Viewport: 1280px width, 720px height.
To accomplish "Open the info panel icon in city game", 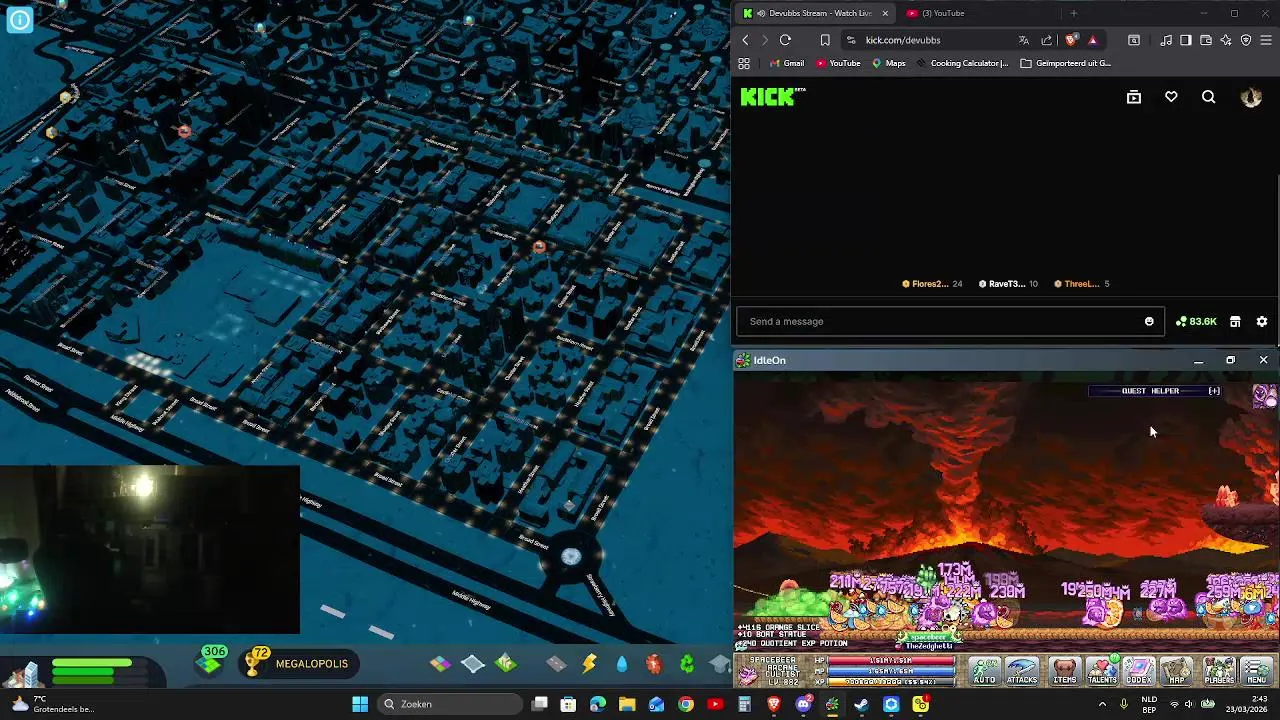I will (19, 19).
